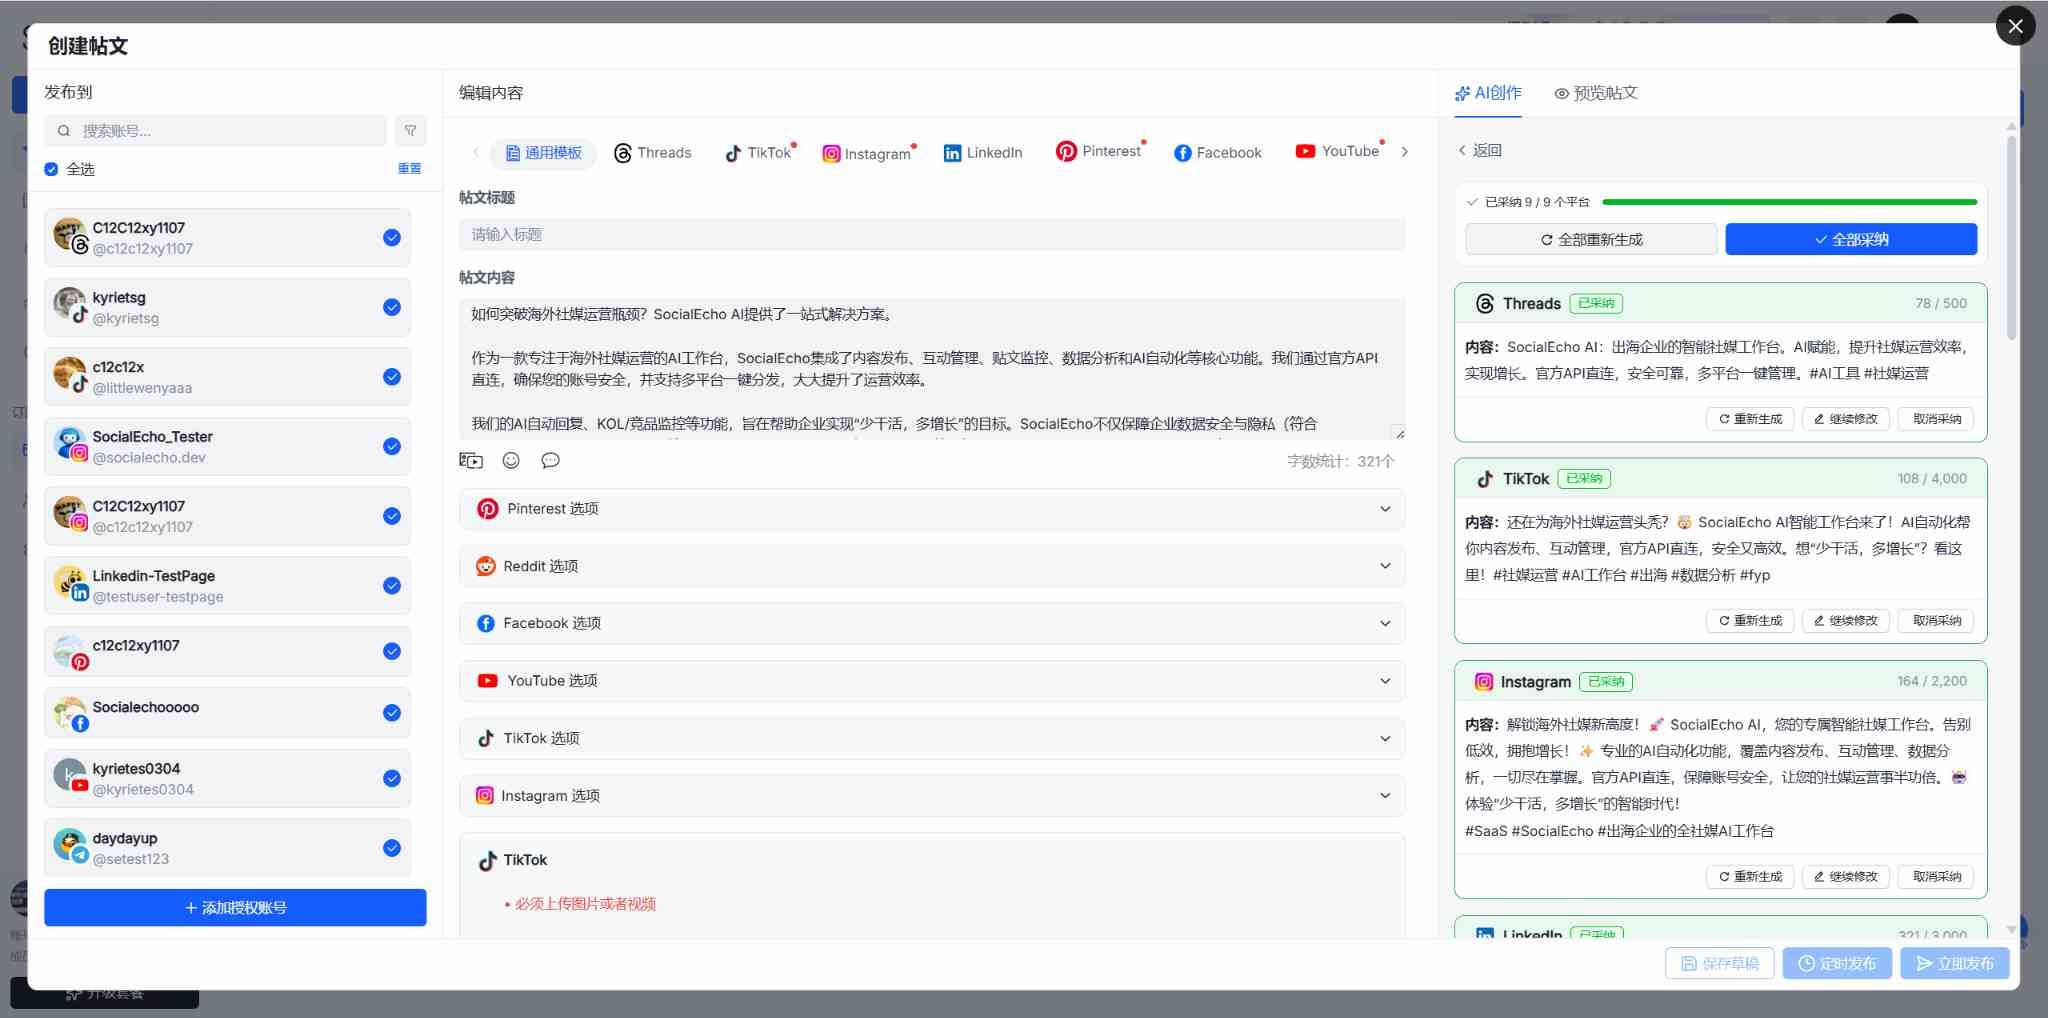
Task: Click the 全部采纳 button
Action: pyautogui.click(x=1851, y=240)
